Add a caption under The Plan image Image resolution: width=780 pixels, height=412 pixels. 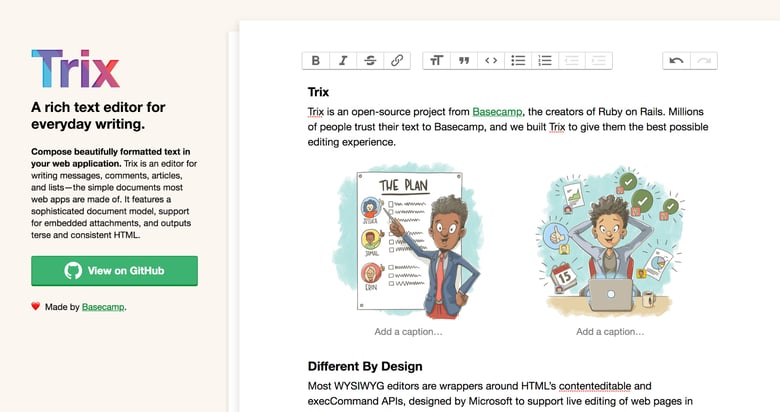click(408, 331)
